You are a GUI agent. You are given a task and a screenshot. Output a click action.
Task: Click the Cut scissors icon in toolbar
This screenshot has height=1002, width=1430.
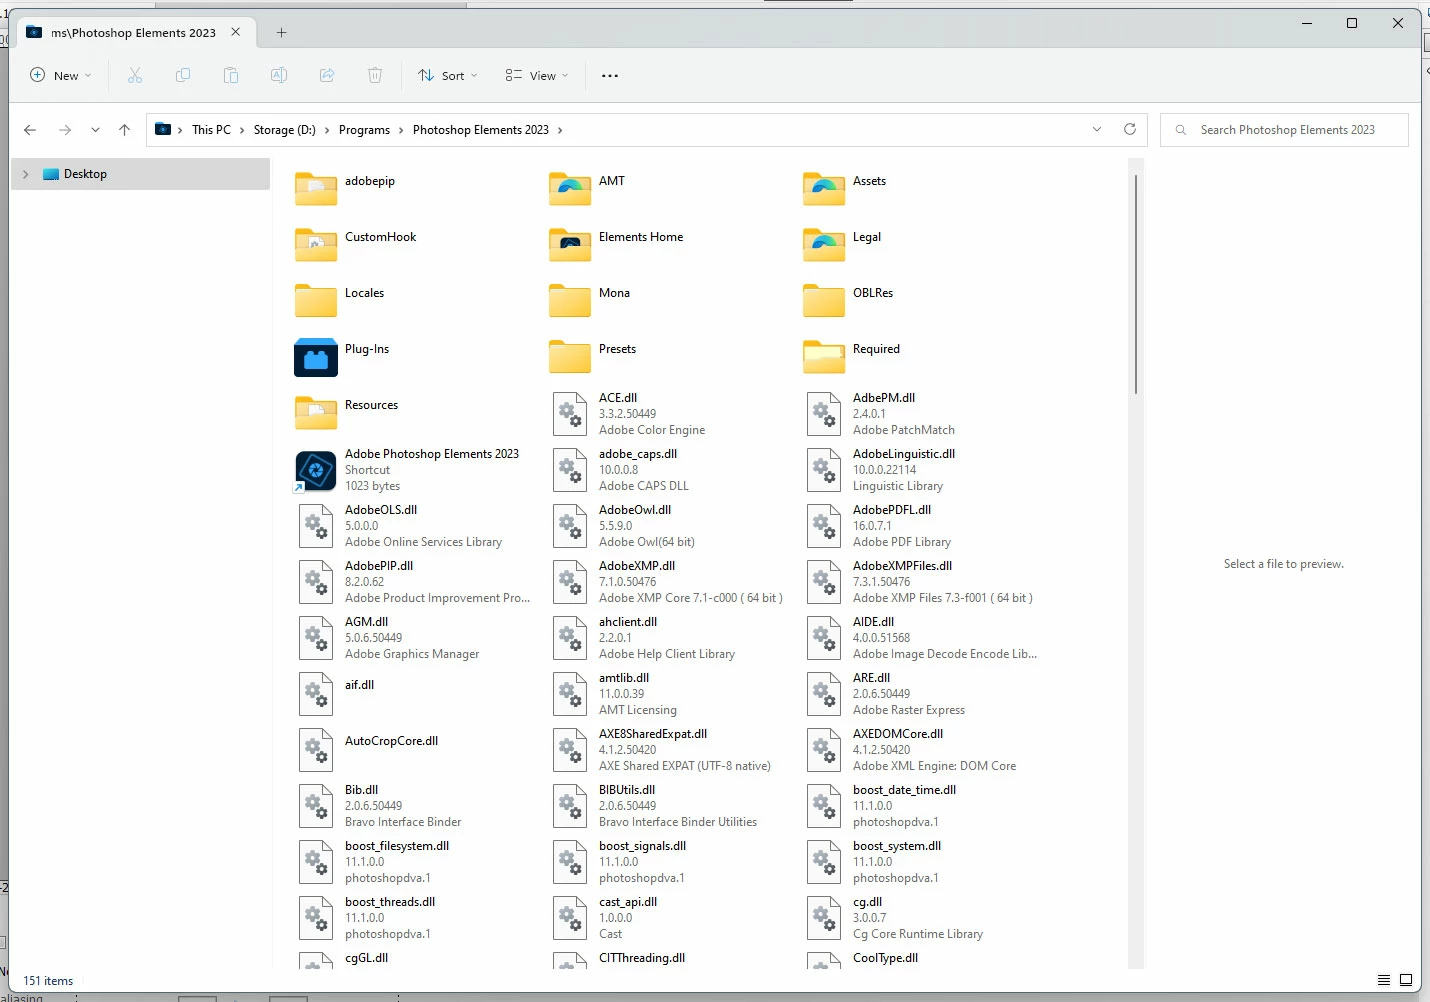[135, 75]
